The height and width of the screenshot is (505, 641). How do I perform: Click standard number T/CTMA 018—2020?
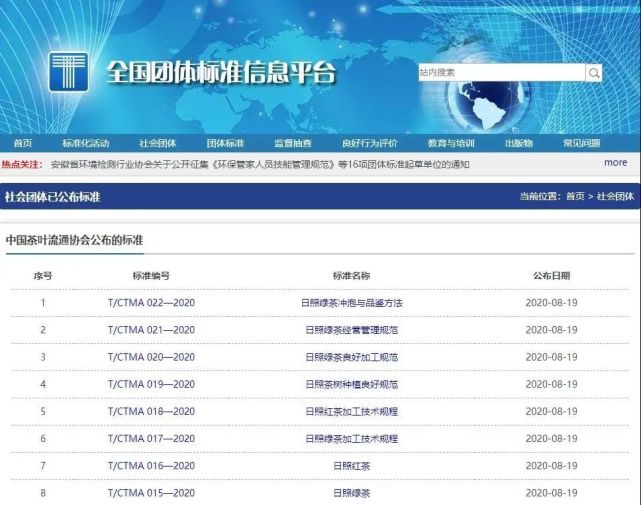click(151, 411)
